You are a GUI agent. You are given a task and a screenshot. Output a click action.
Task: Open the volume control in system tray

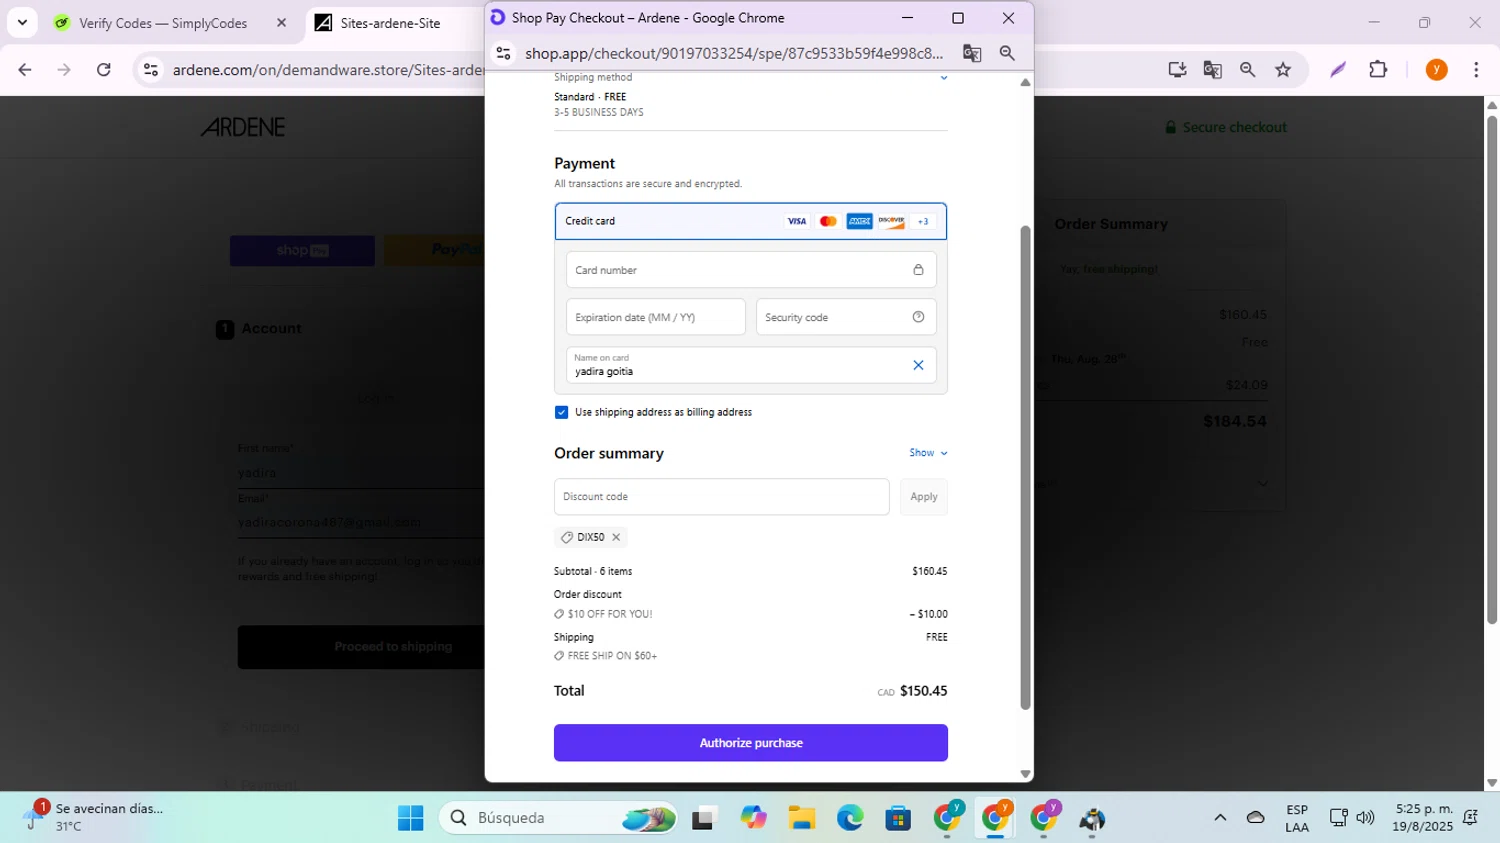point(1365,818)
